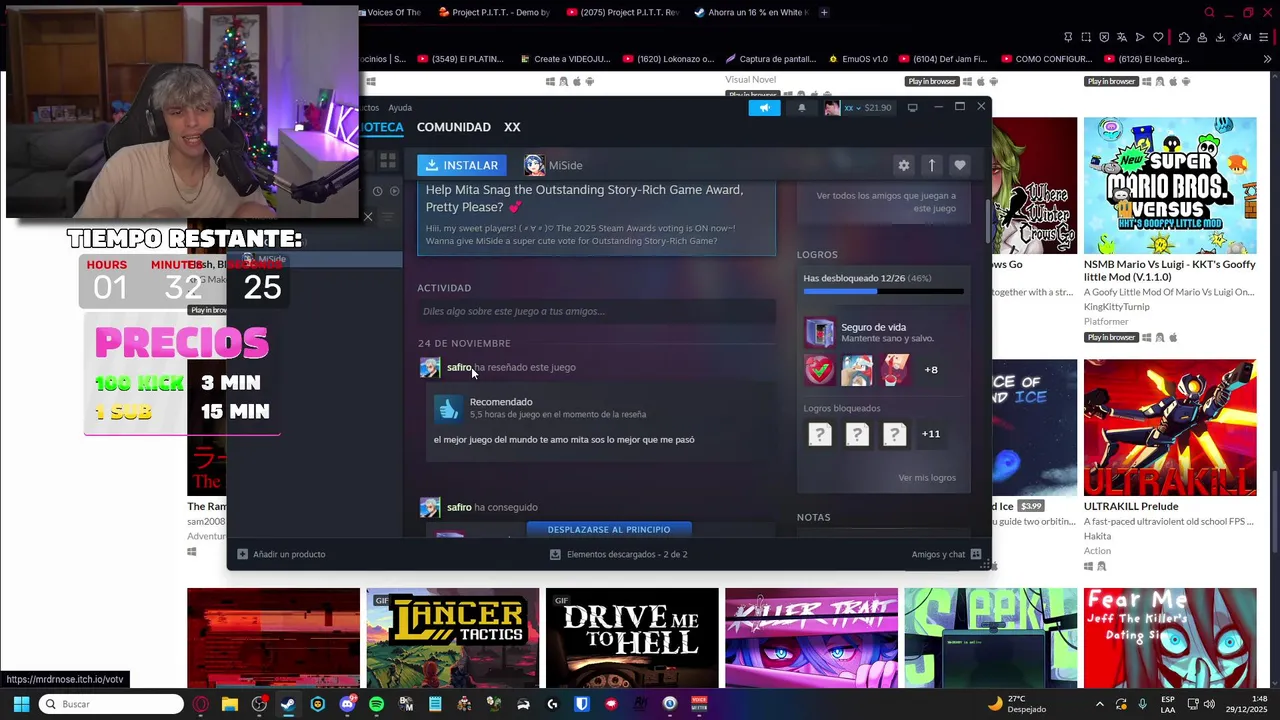Click the achievements 12/26 progress bar
The image size is (1280, 720).
click(883, 292)
